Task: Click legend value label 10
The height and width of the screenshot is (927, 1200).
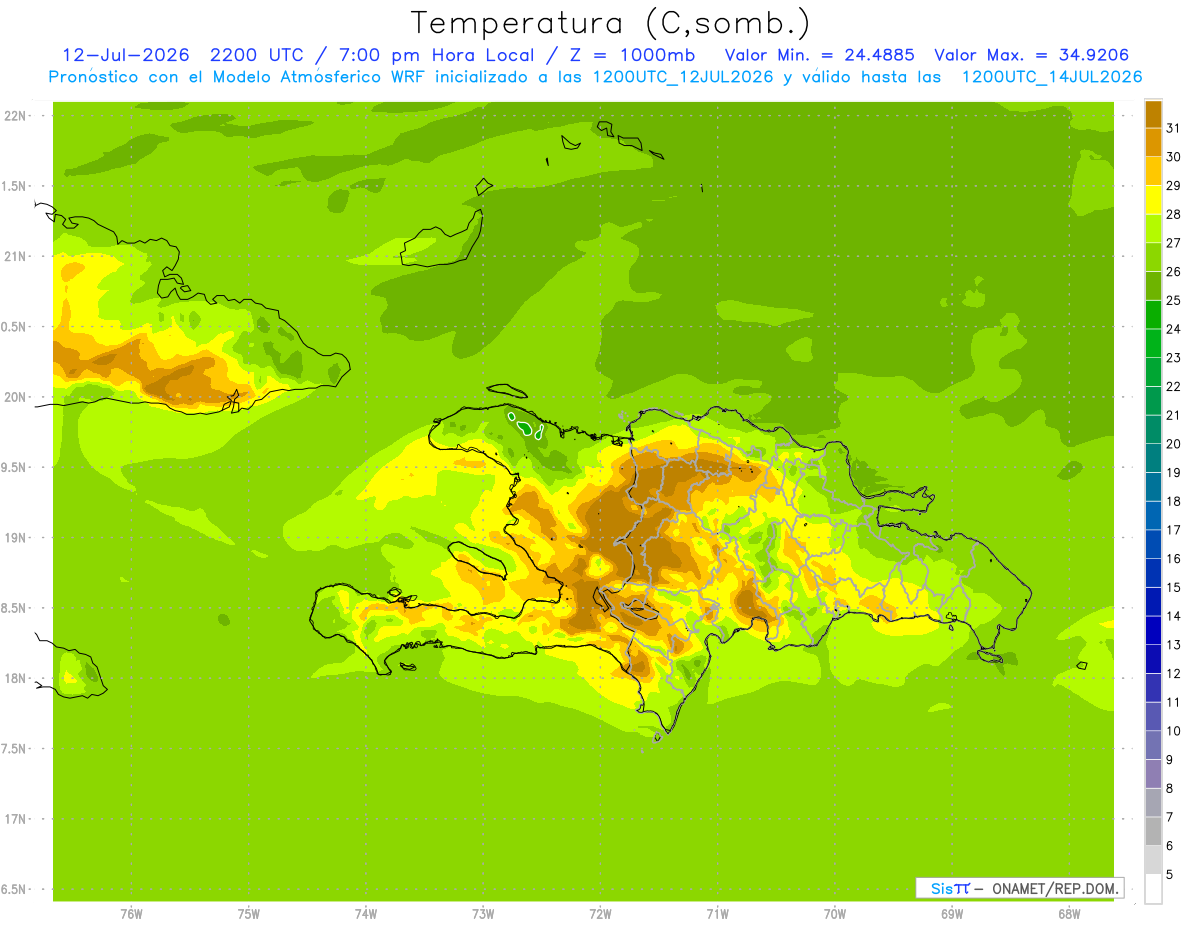Action: pyautogui.click(x=1173, y=730)
